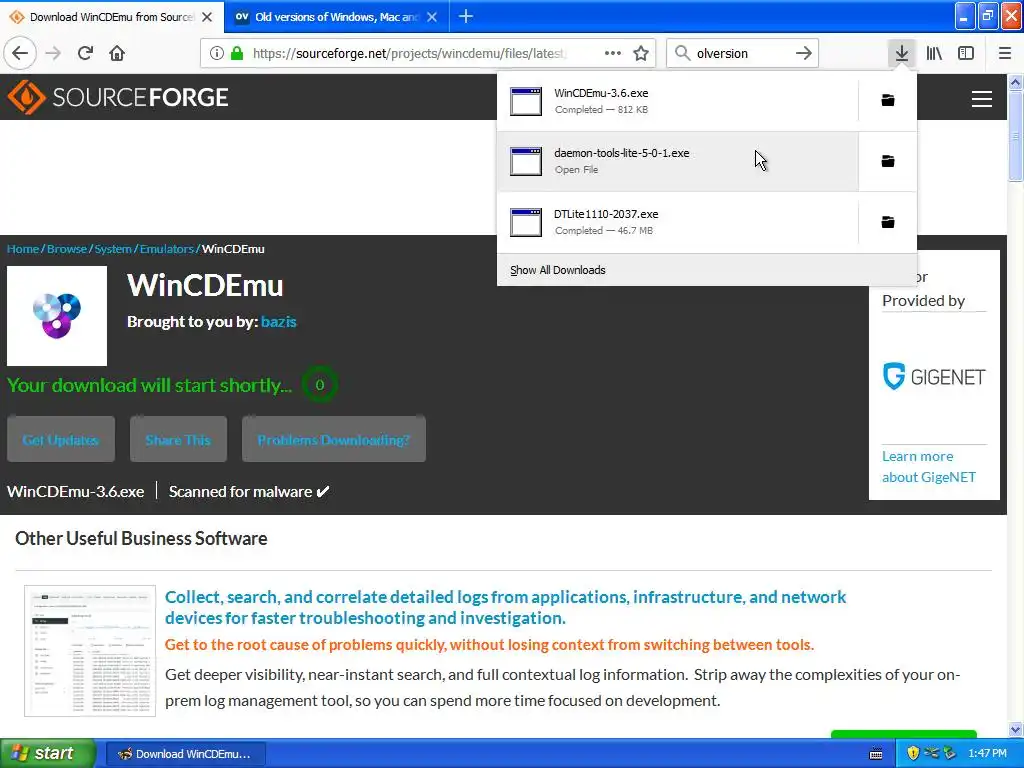Click the vertical scrollbar thumb
Screen dimensions: 1024x768
(1015, 136)
